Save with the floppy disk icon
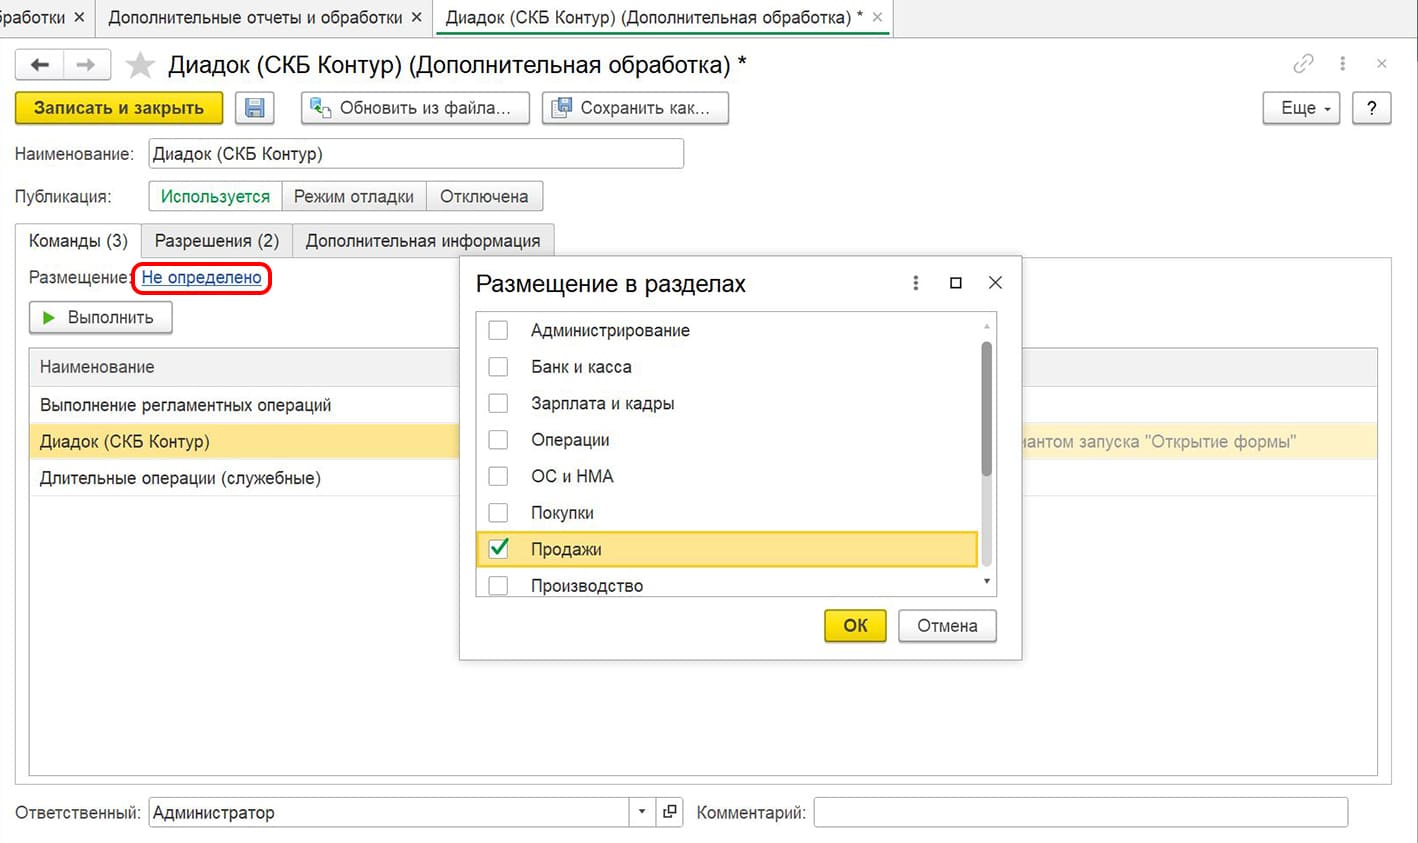This screenshot has height=843, width=1418. 255,108
